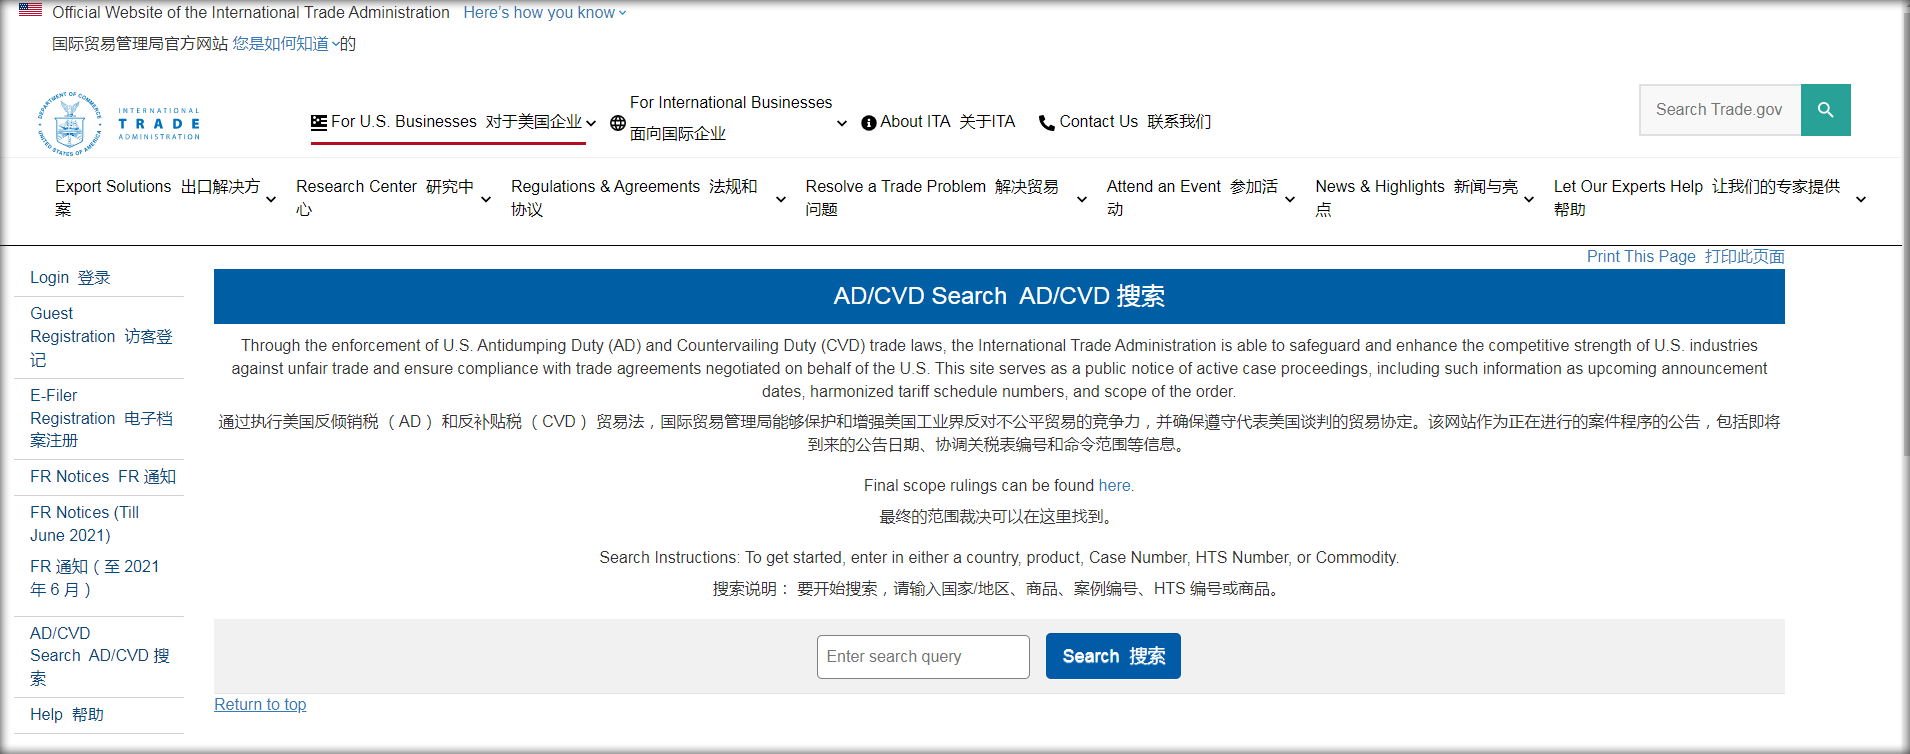The width and height of the screenshot is (1910, 754).
Task: Expand Resolve a Trade Problem chevron
Action: point(1082,199)
